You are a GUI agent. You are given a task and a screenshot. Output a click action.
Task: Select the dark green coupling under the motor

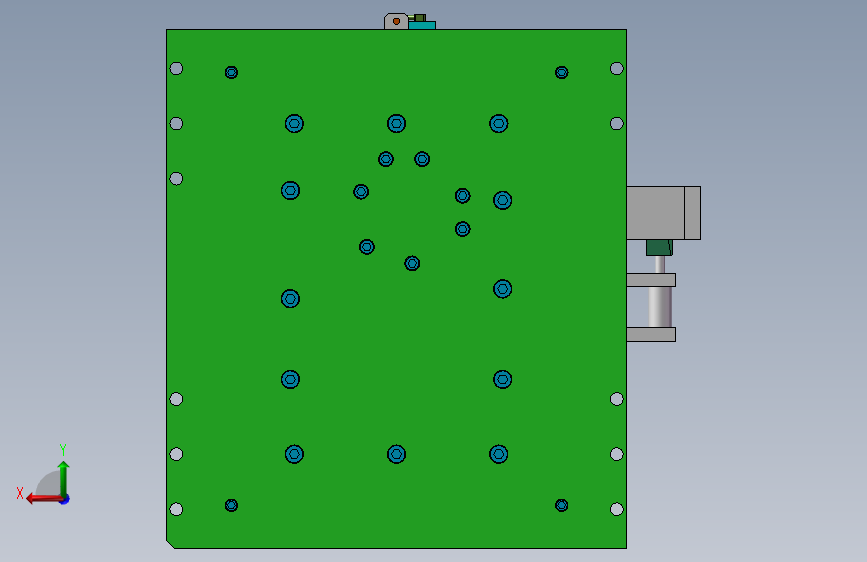point(659,247)
